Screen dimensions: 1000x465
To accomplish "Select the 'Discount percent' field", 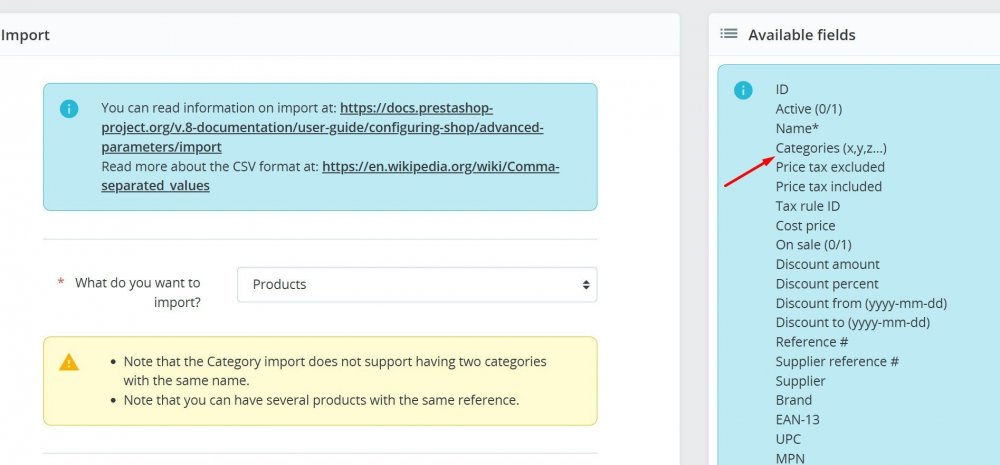I will tap(827, 284).
